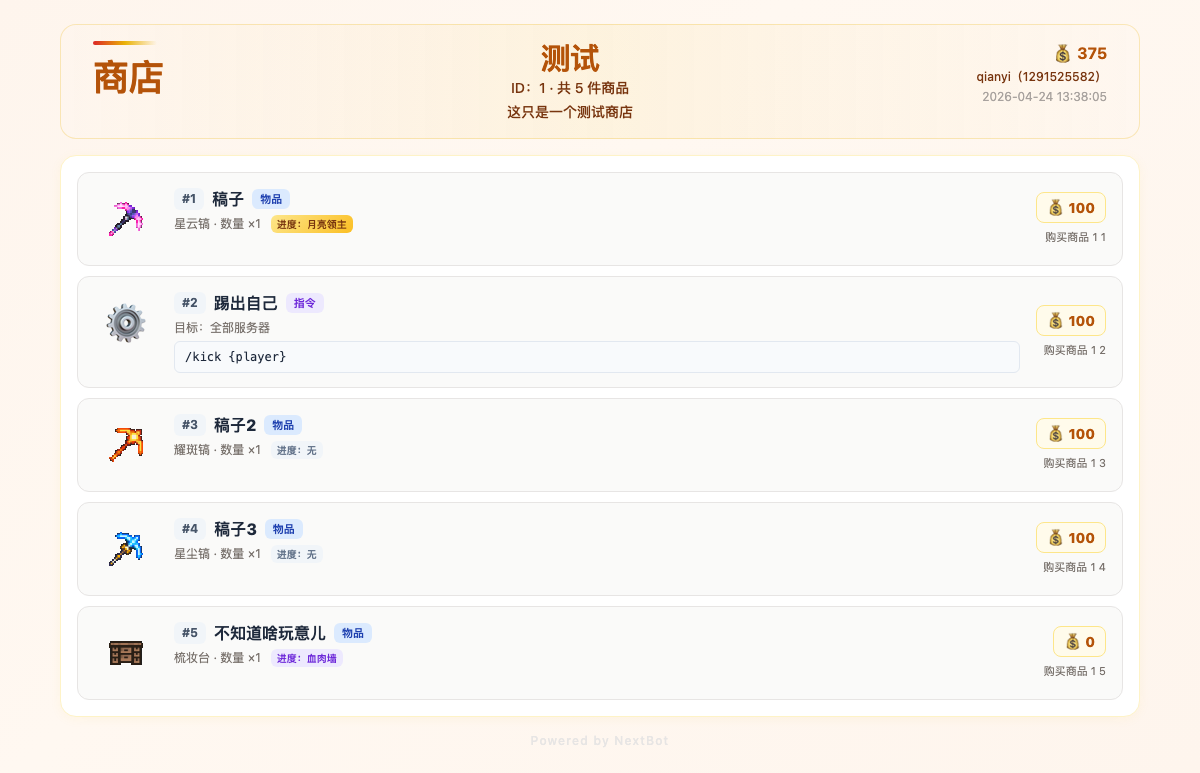Image resolution: width=1200 pixels, height=773 pixels.
Task: Click the money bag icon on item #3's price
Action: (x=1055, y=434)
